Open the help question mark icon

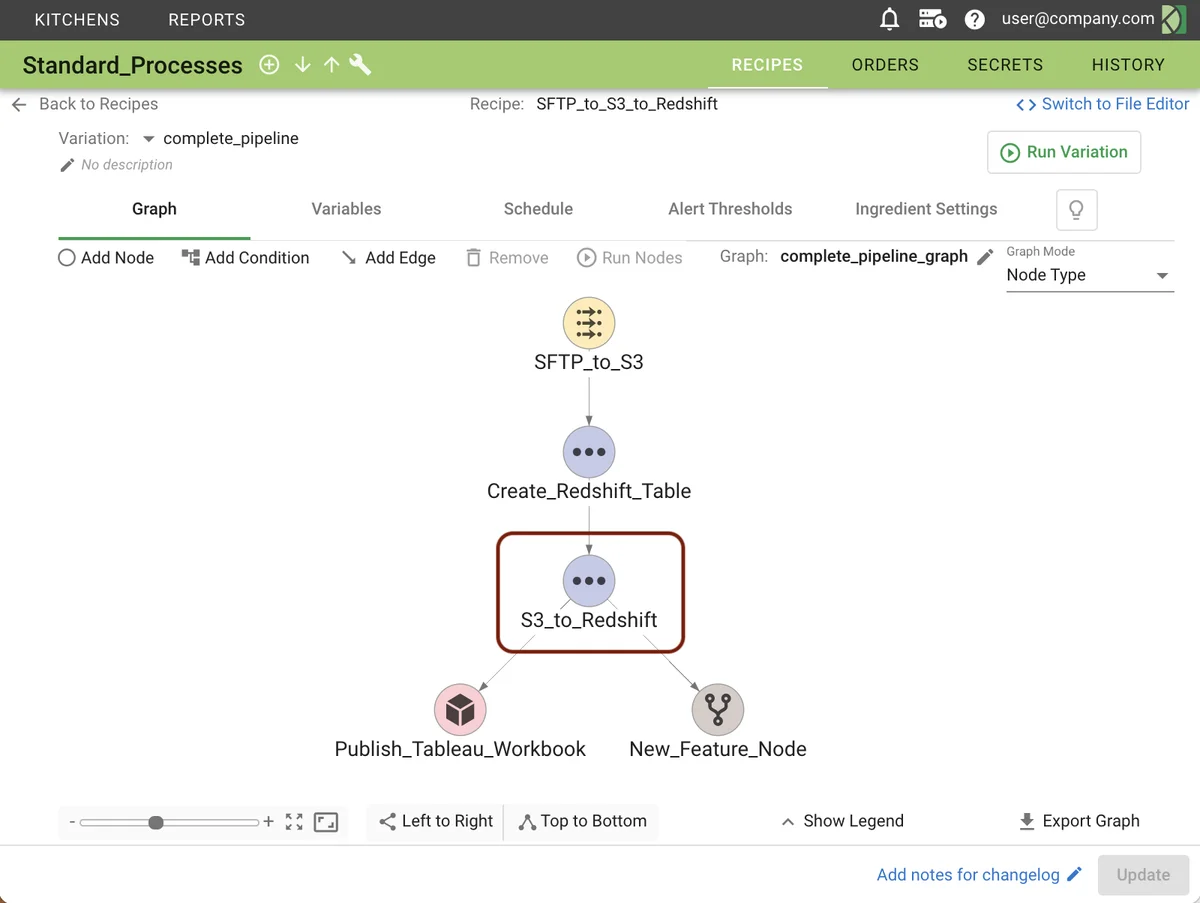[974, 19]
